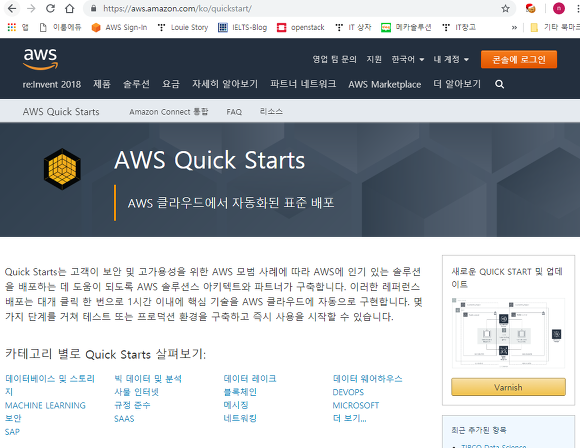Image resolution: width=580 pixels, height=448 pixels.
Task: Open the 빅 데이터 및 분석 link
Action: pos(148,378)
